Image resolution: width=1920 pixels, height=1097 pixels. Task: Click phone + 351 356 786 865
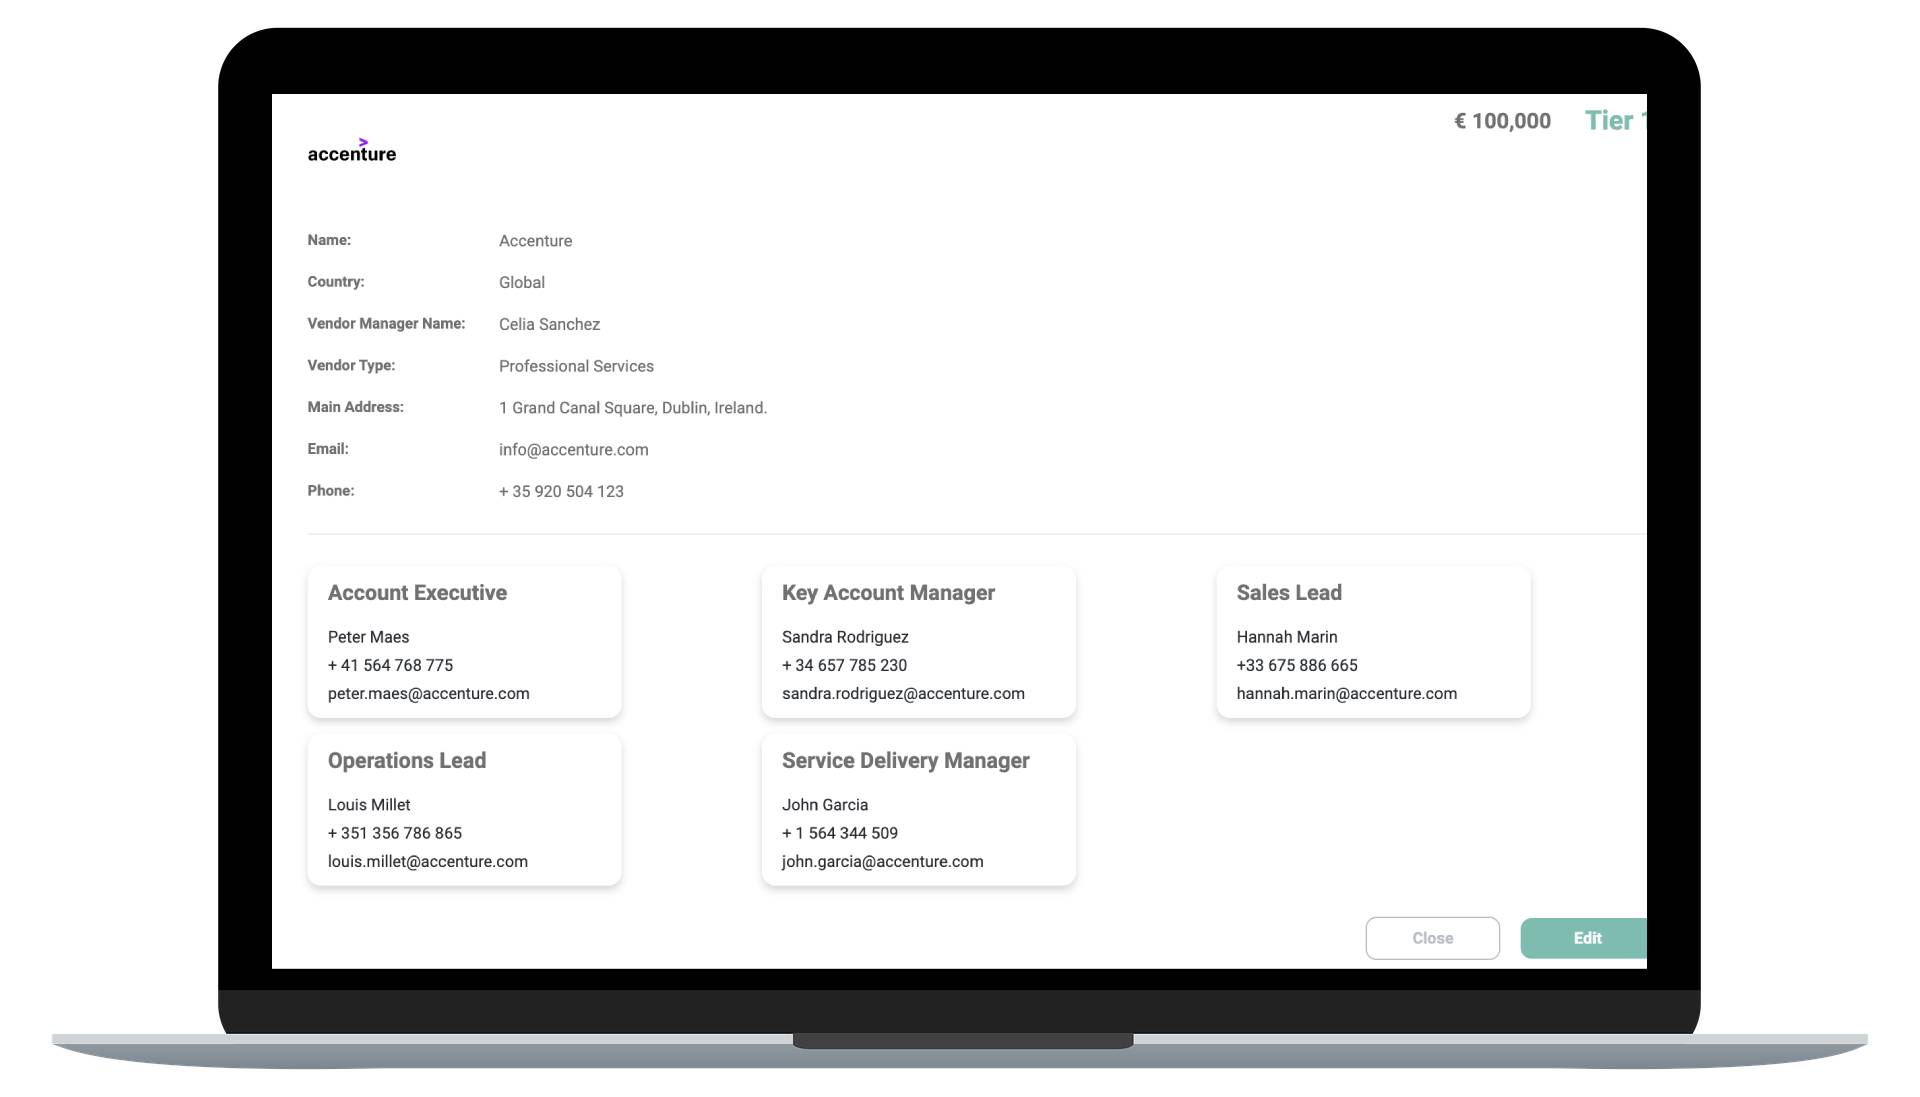point(395,833)
